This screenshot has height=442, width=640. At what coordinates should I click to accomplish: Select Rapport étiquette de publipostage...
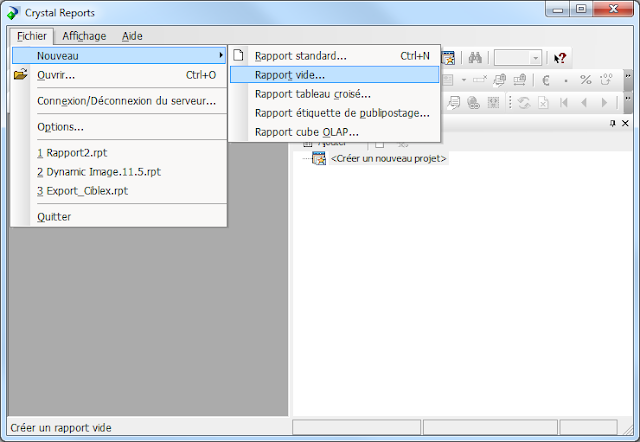pyautogui.click(x=335, y=113)
